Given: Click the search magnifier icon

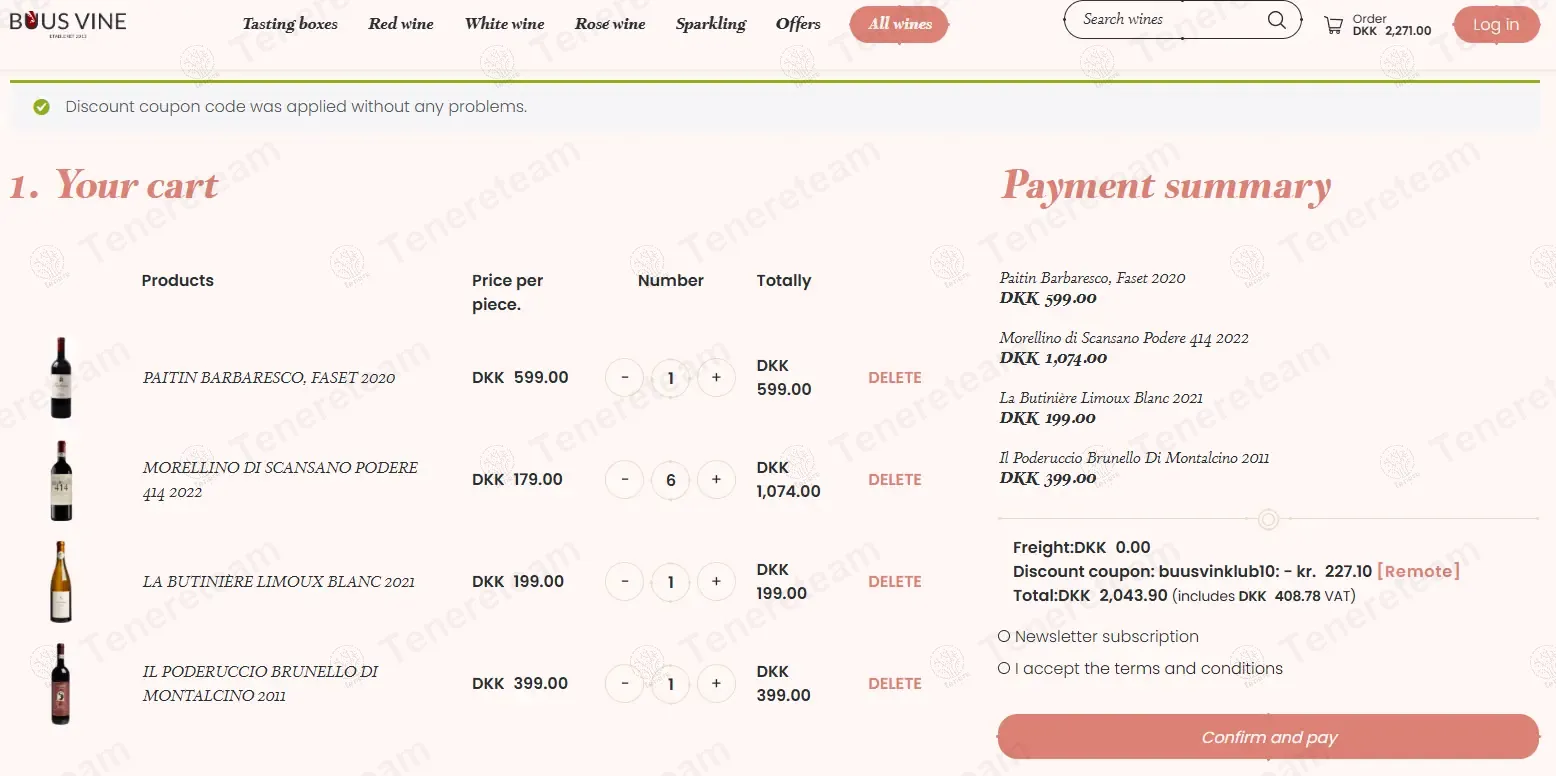Looking at the screenshot, I should [x=1276, y=20].
